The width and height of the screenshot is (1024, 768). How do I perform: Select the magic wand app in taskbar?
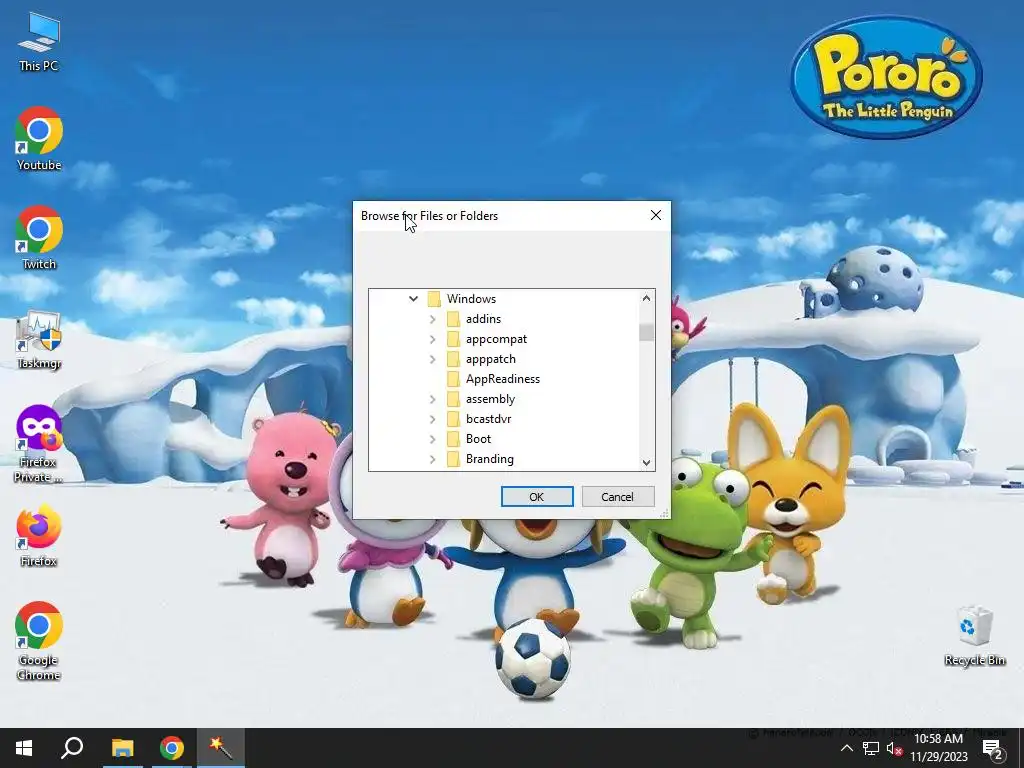[221, 748]
